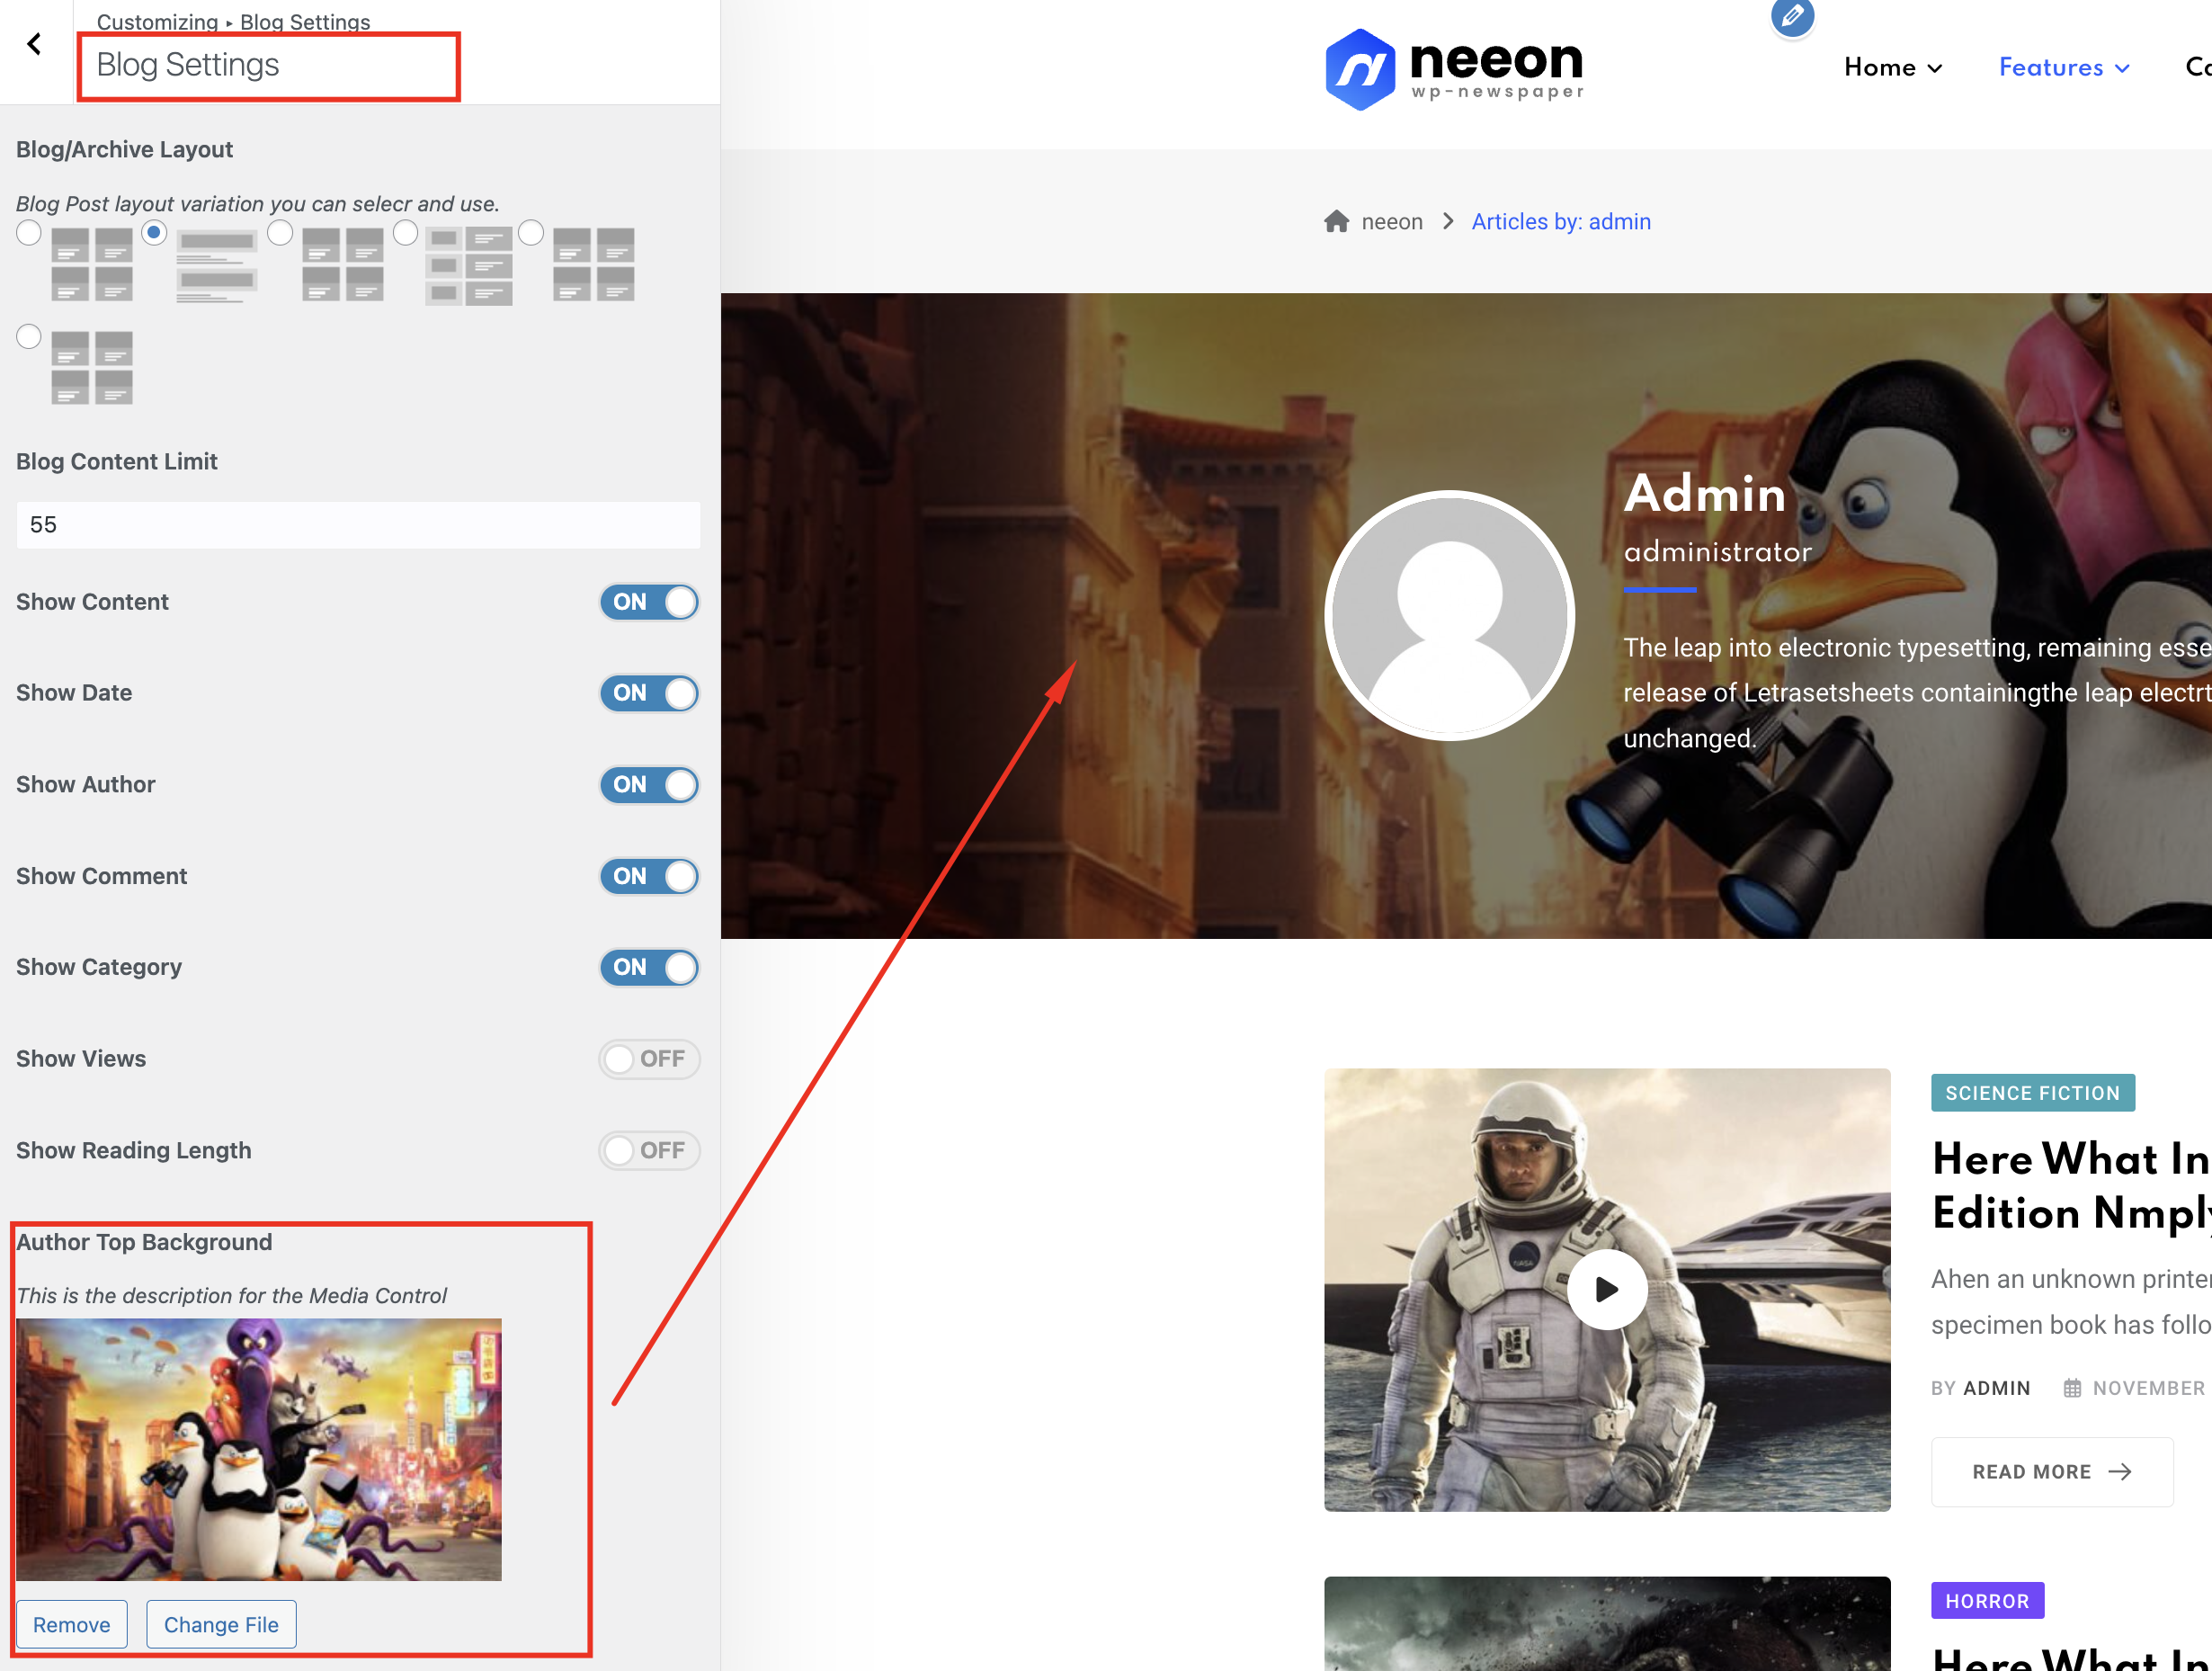Click the neeon breadcrumb link
2212x1671 pixels.
click(1392, 221)
